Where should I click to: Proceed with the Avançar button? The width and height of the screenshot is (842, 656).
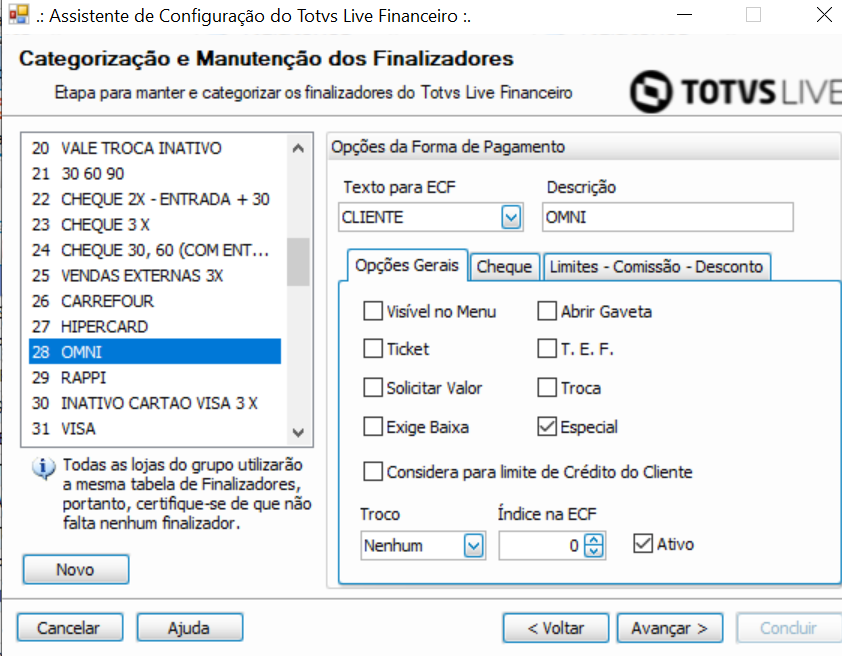pyautogui.click(x=670, y=628)
